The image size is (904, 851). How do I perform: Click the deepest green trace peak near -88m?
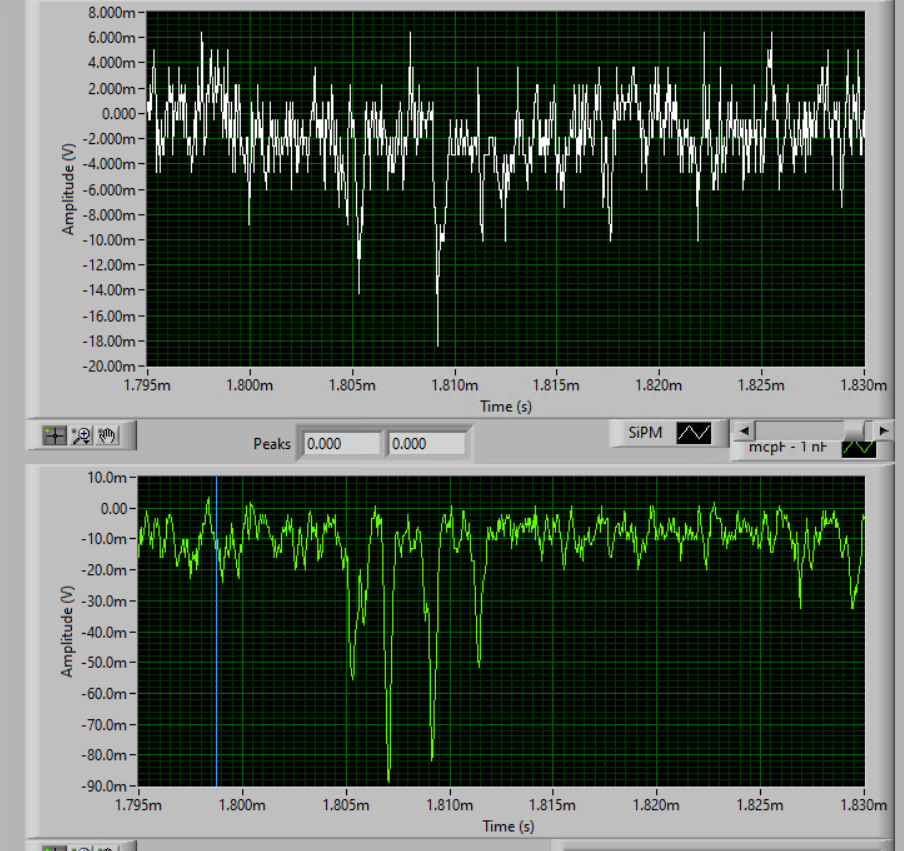tap(388, 778)
